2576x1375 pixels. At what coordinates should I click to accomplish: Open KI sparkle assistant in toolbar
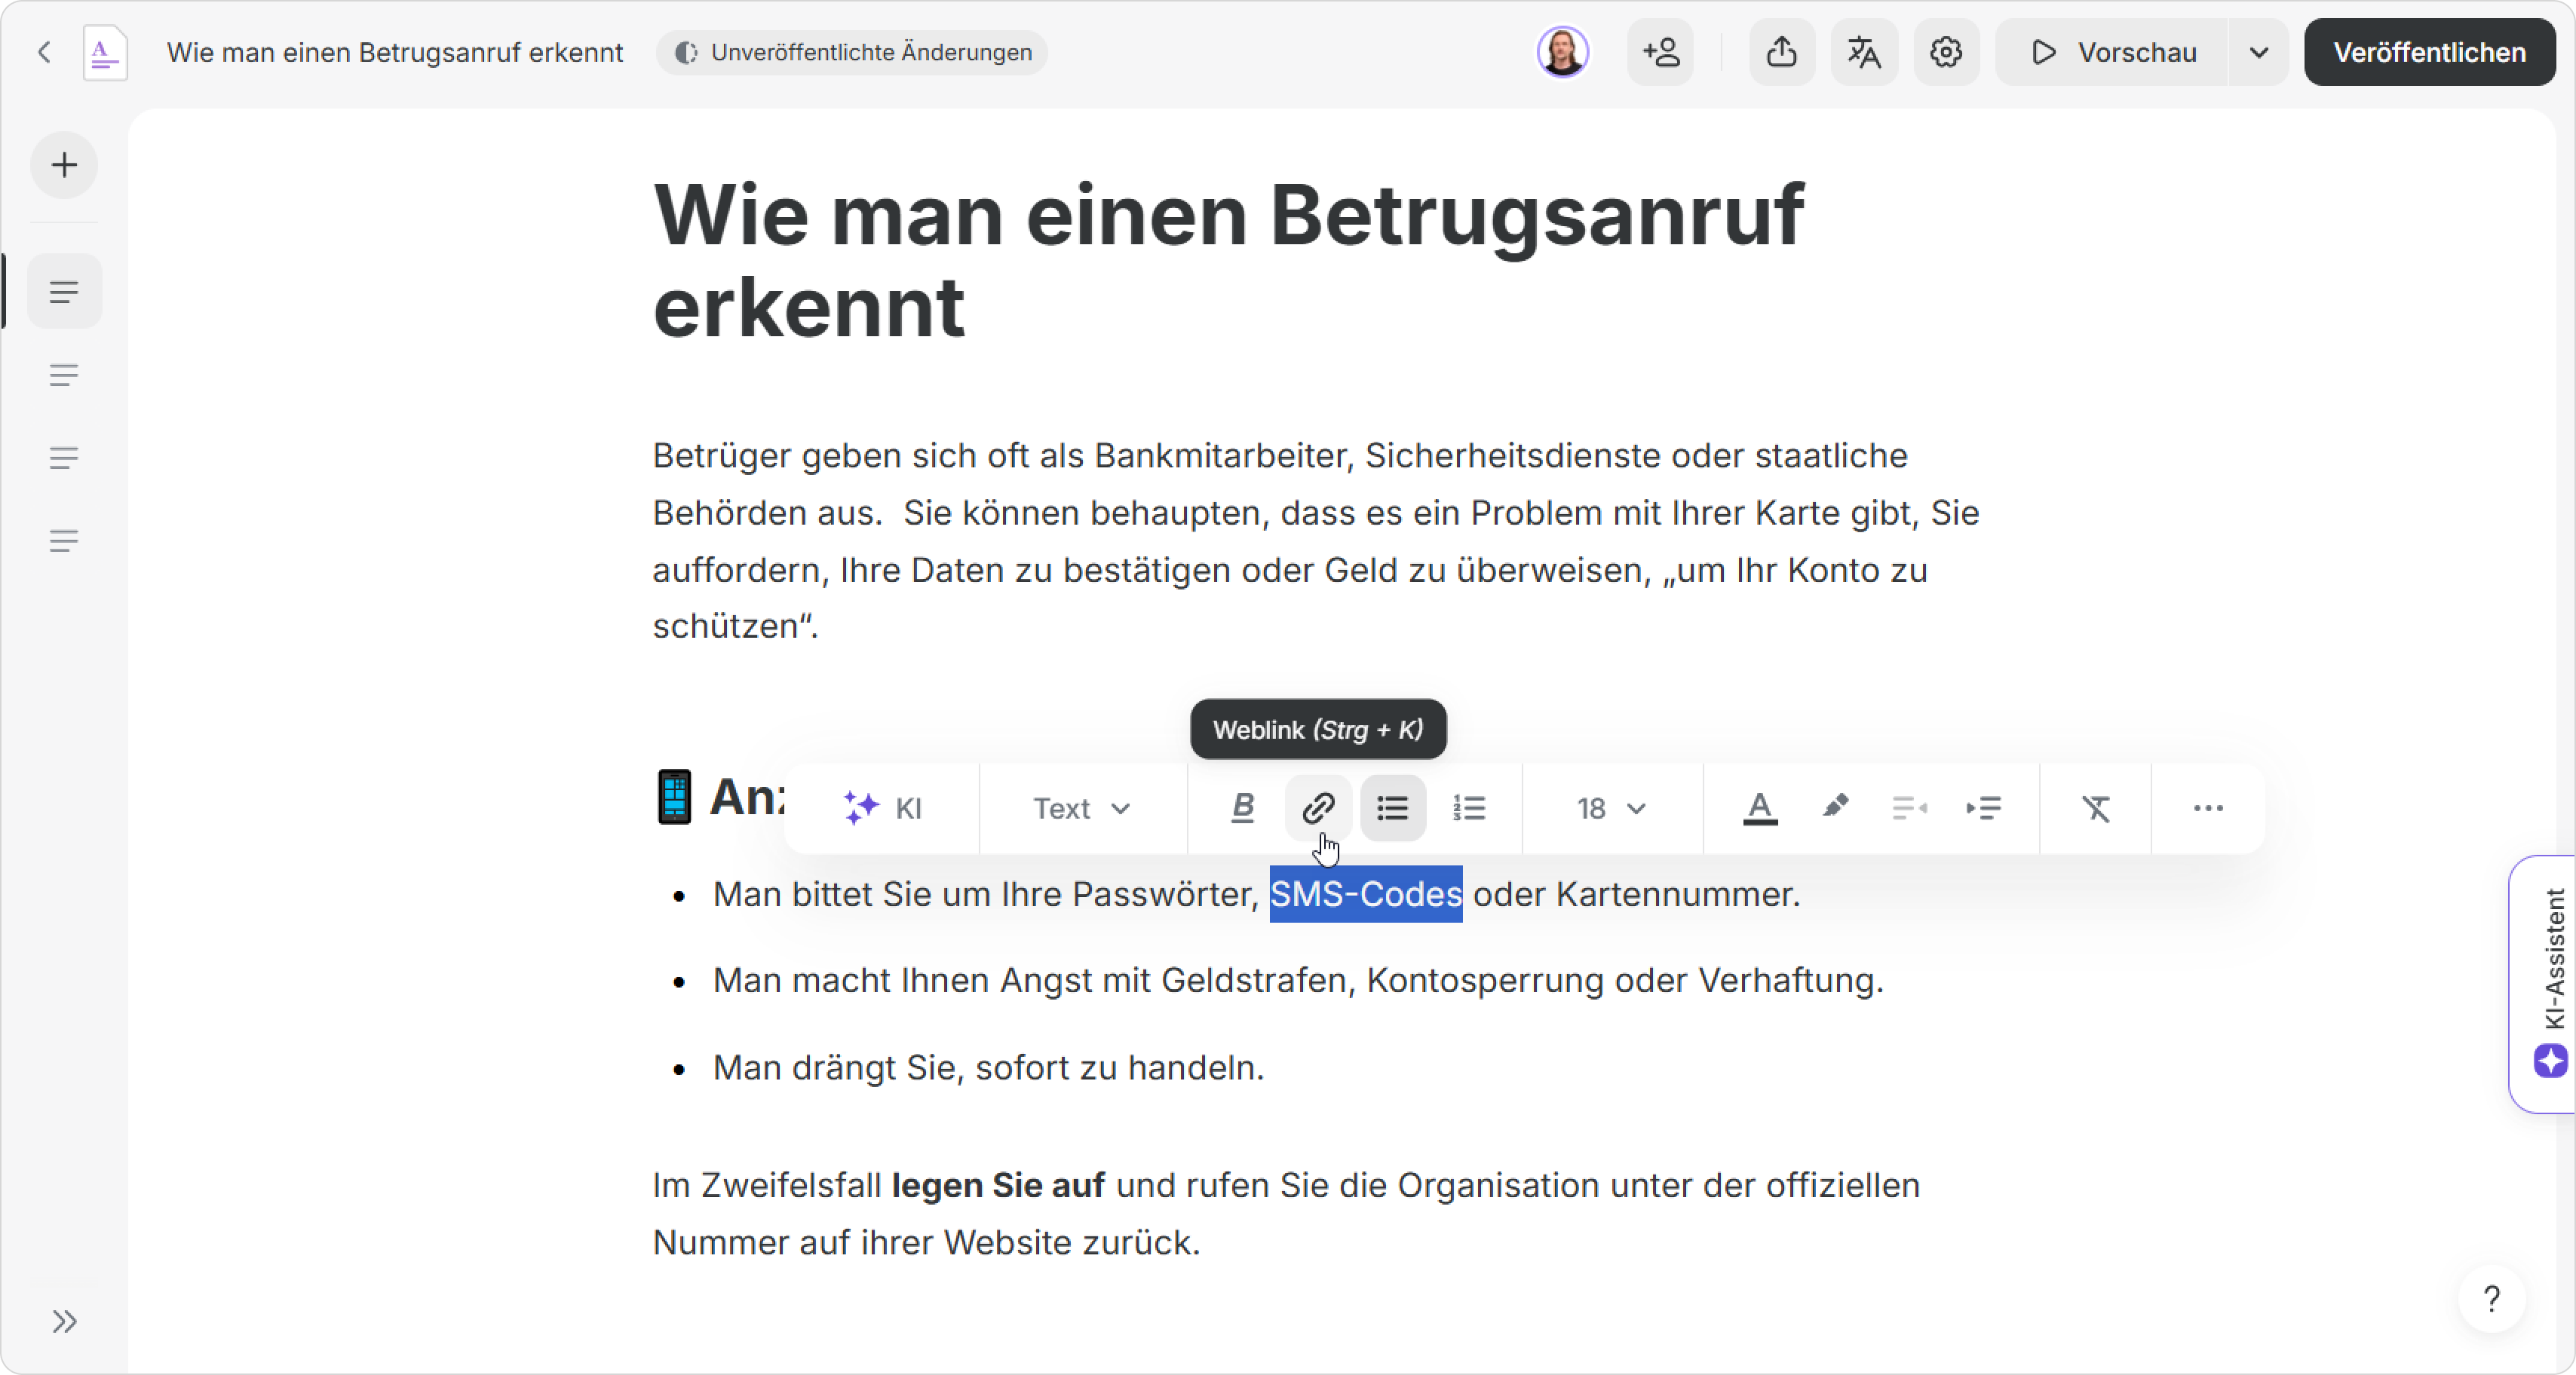[x=882, y=808]
